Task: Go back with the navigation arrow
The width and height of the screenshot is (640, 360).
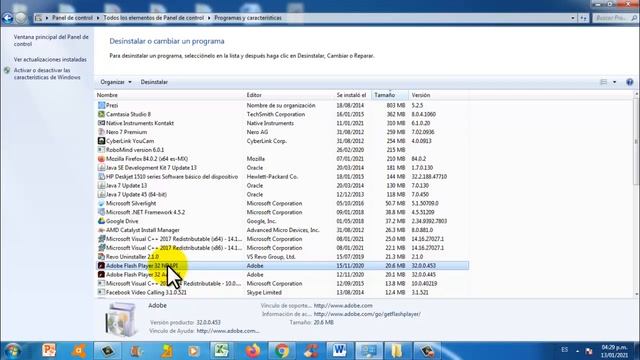Action: tap(7, 18)
